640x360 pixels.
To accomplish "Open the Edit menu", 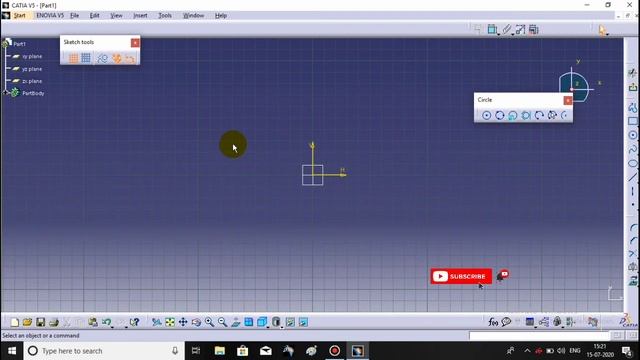I will 94,16.
